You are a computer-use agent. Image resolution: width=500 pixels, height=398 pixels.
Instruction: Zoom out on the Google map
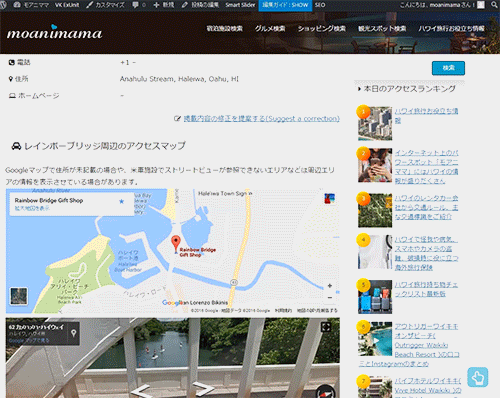click(330, 297)
